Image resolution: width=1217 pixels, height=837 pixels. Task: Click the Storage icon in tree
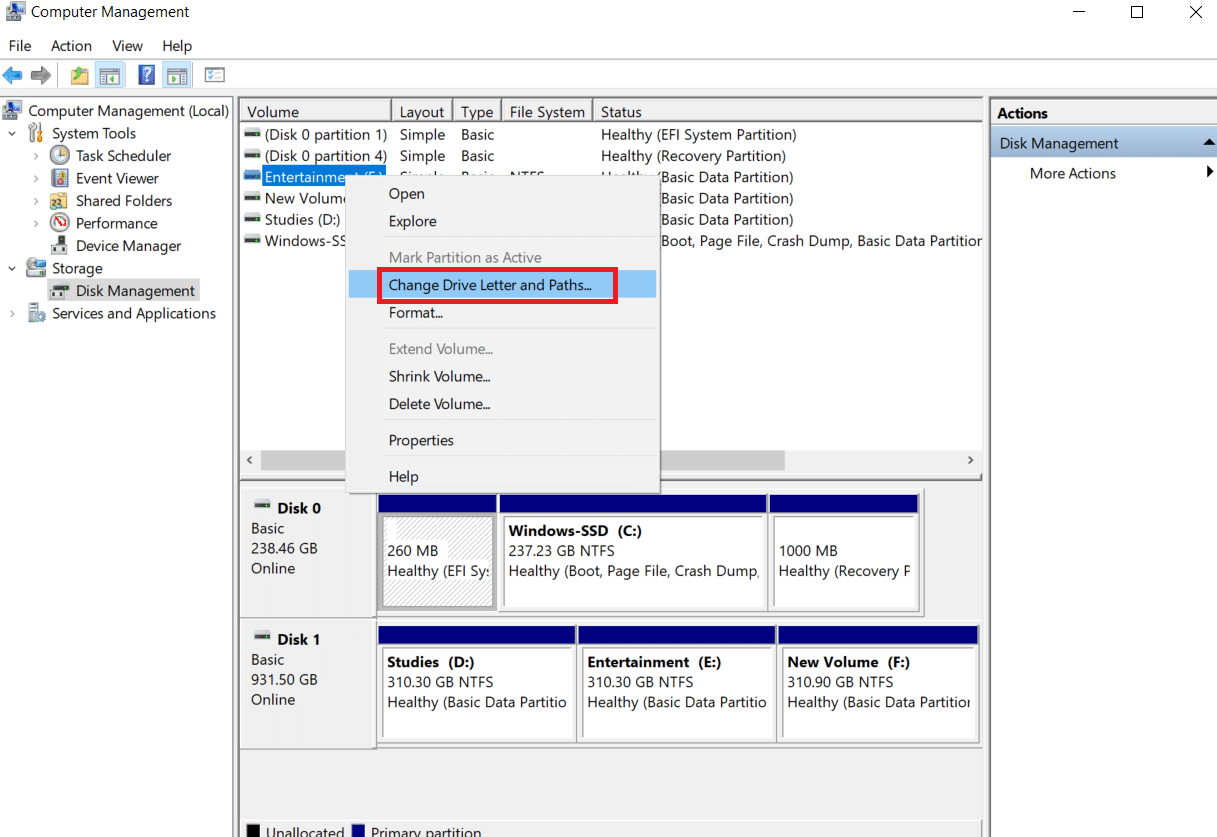tap(36, 268)
